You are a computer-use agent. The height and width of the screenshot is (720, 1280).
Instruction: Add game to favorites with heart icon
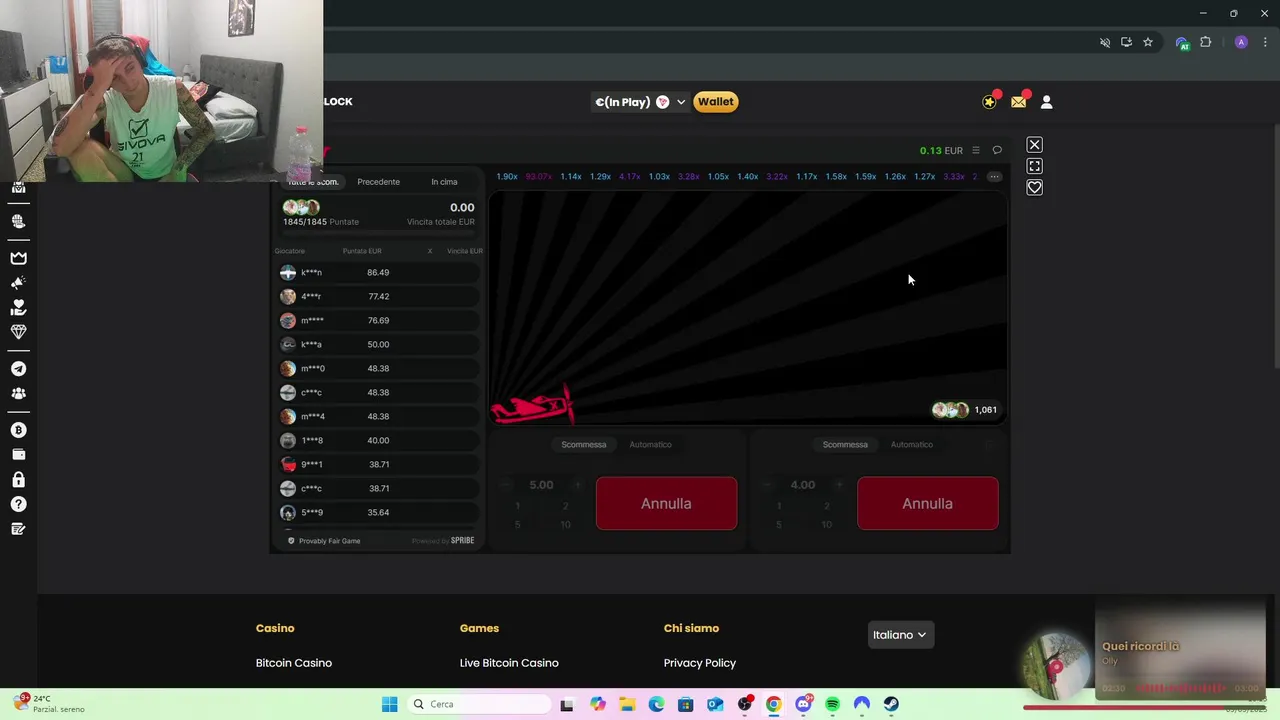pos(1035,187)
